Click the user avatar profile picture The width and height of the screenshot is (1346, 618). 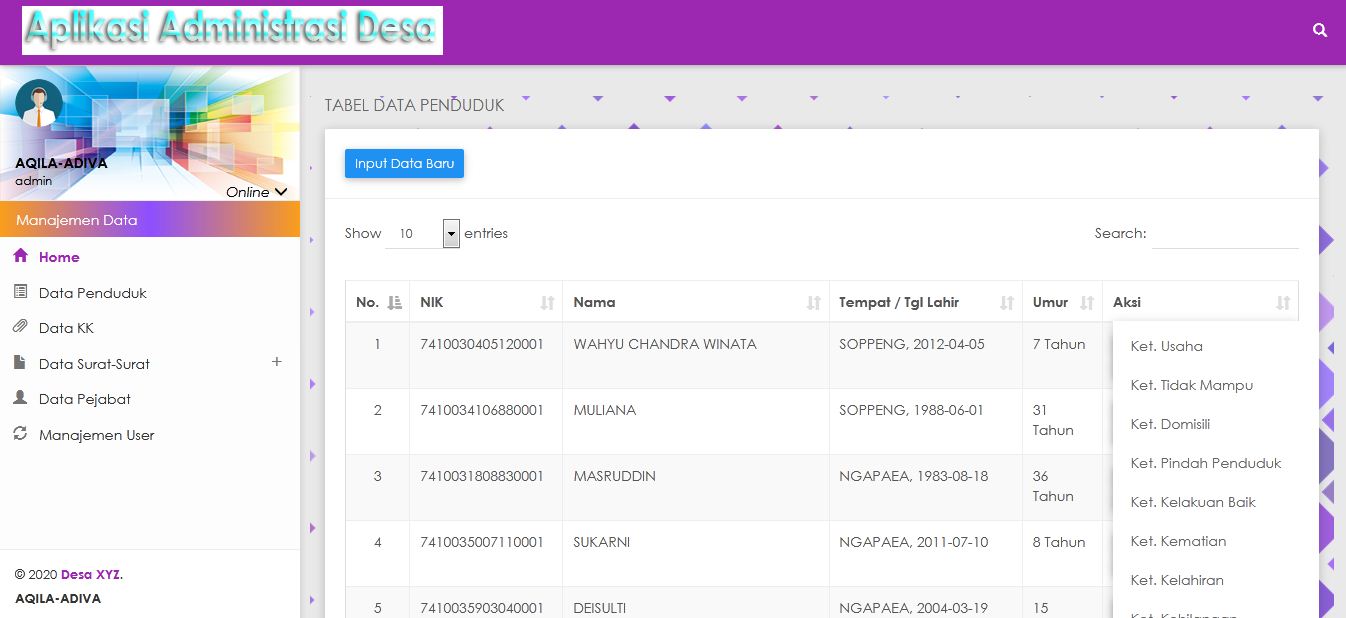tap(40, 104)
